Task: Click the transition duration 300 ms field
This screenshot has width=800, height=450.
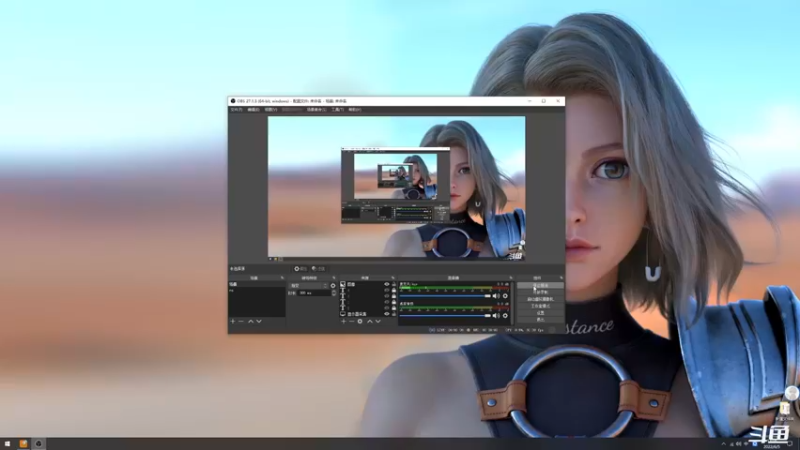Action: click(314, 293)
